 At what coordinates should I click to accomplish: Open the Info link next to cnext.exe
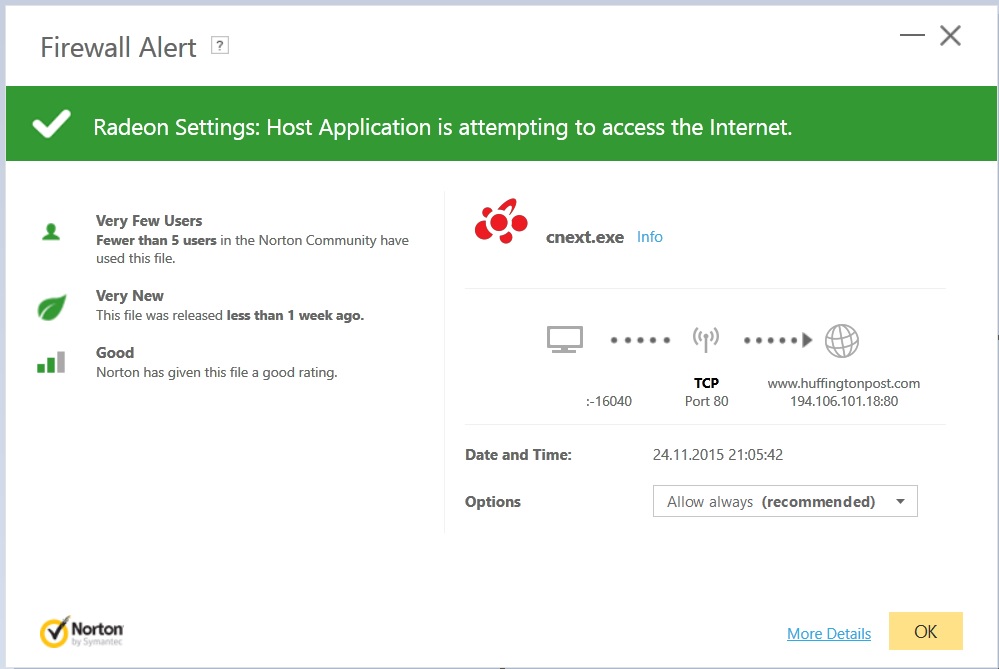[x=650, y=237]
